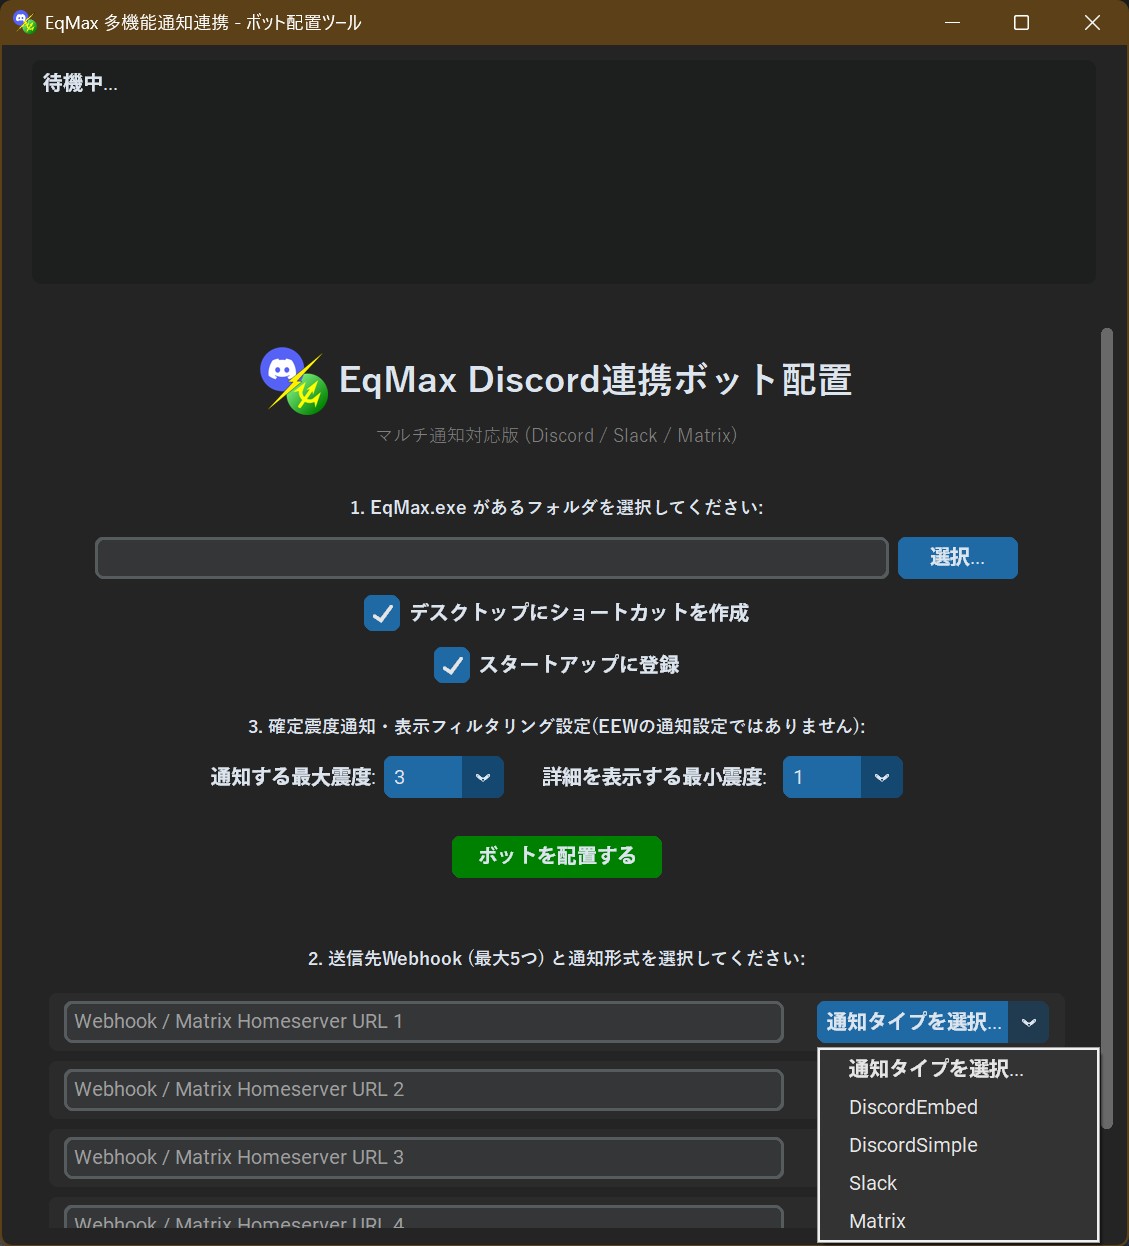Uncheck the desktop shortcut creation option

(x=381, y=613)
